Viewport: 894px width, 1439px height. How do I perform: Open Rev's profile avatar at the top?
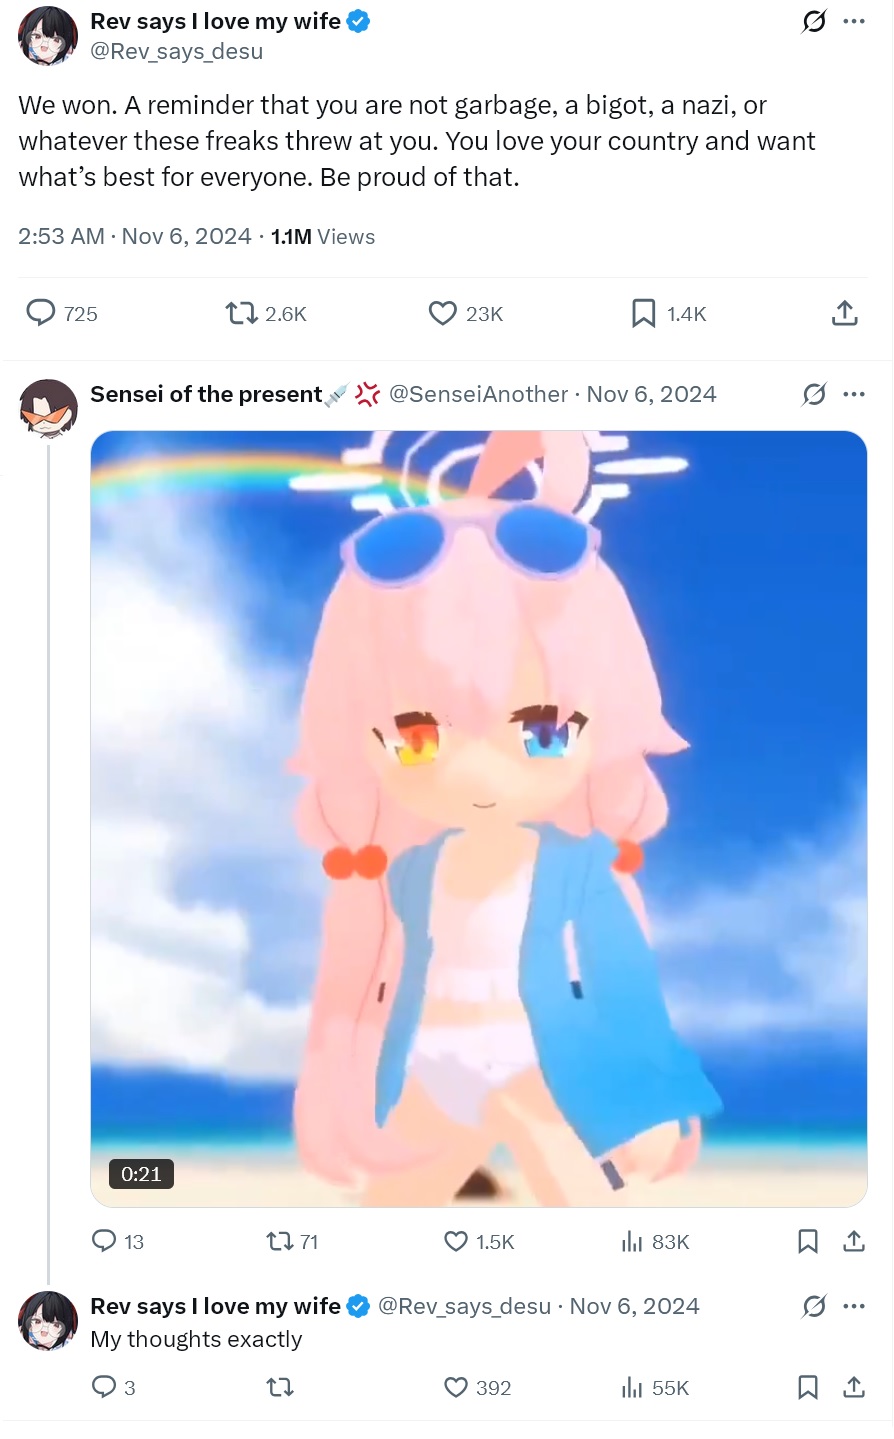48,36
